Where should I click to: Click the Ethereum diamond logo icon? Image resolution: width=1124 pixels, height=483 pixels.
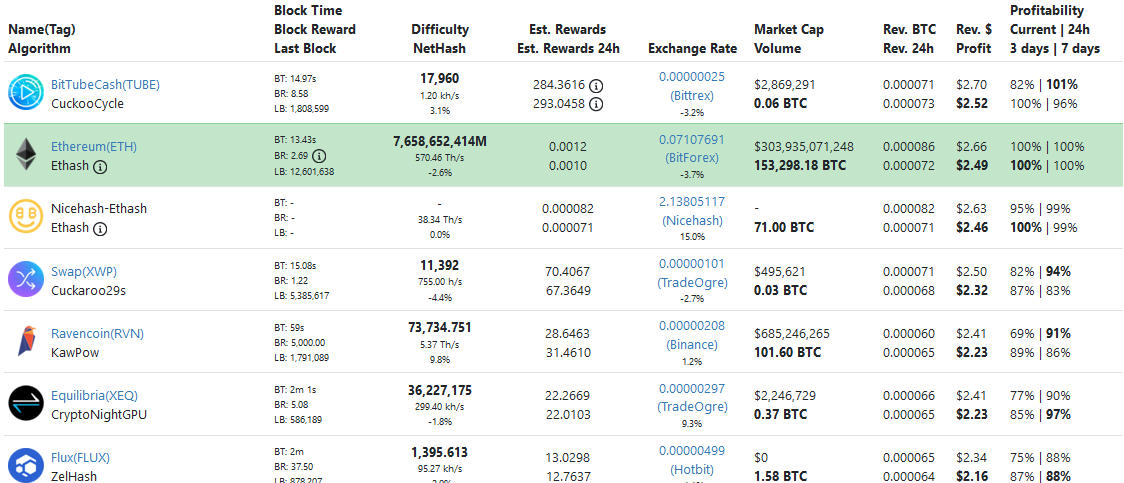[x=25, y=155]
